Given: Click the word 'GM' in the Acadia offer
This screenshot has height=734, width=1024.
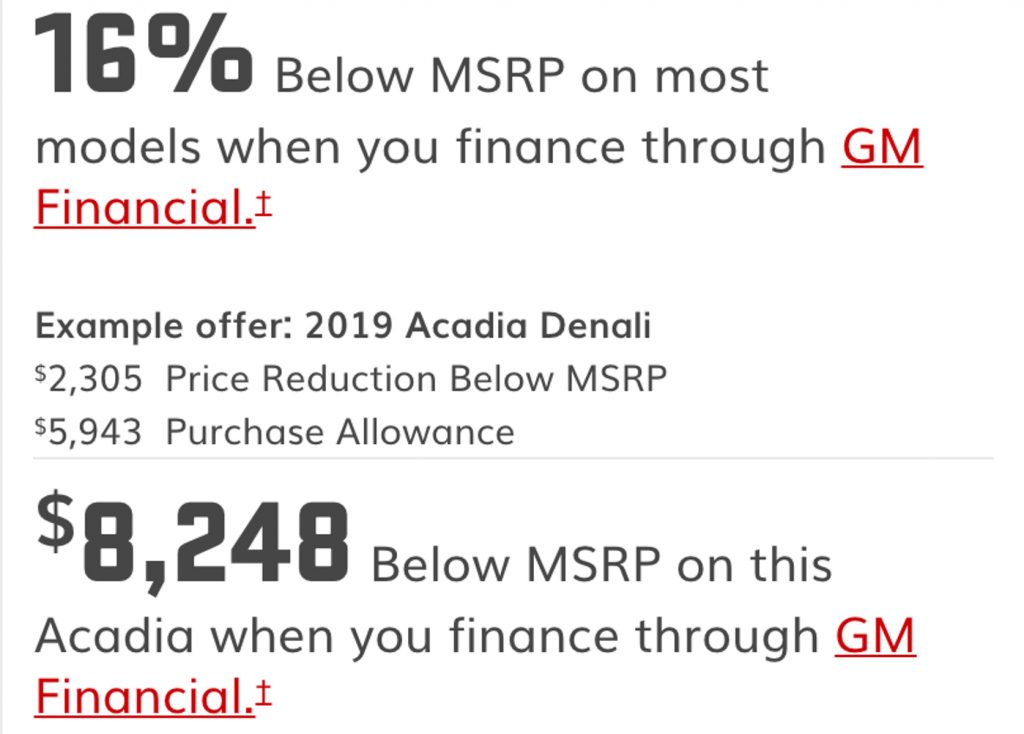Looking at the screenshot, I should click(x=875, y=637).
